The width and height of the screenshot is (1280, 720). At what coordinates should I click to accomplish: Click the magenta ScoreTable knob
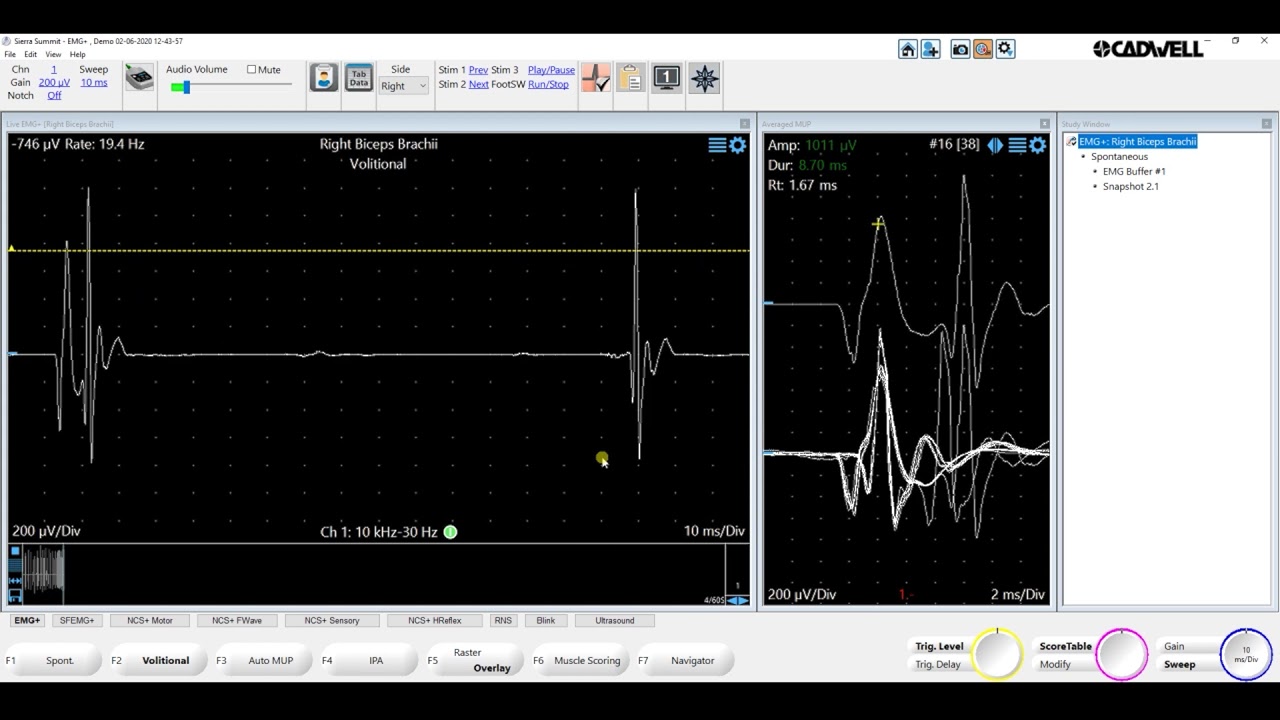pyautogui.click(x=1121, y=655)
